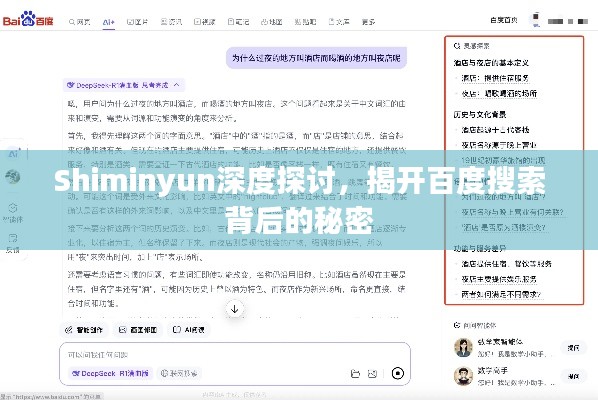Screen dimensions: 598x400
Task: Click the 提问 button beside 数学高手
Action: pyautogui.click(x=573, y=376)
